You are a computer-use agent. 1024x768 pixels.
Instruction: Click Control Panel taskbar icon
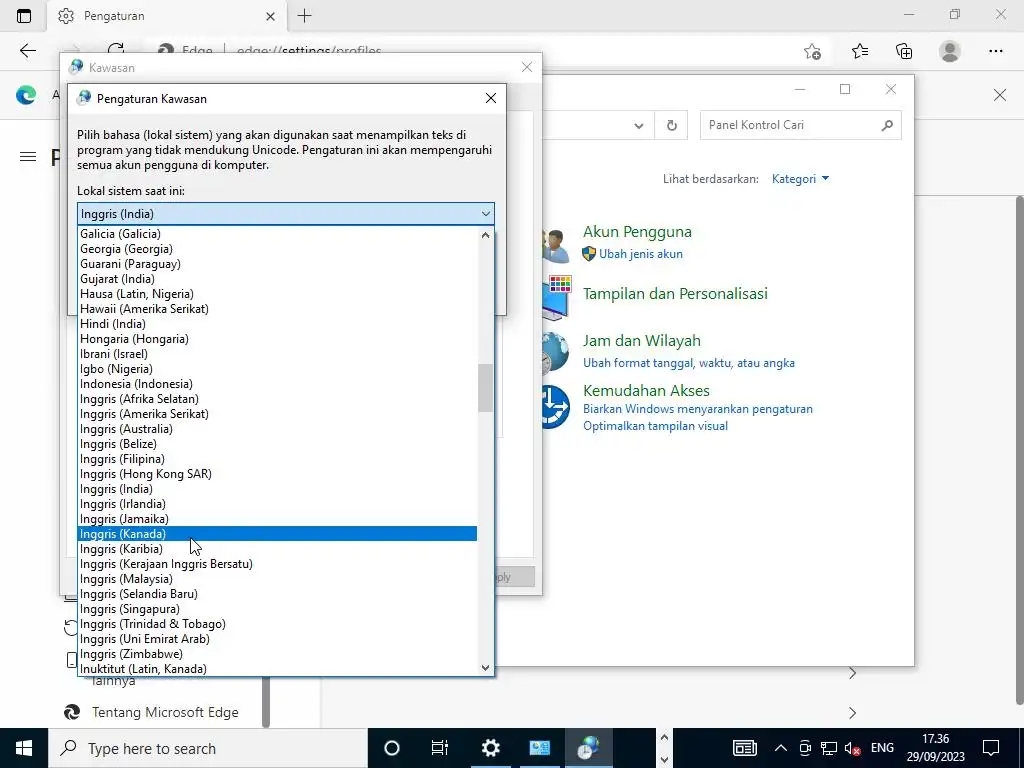539,748
